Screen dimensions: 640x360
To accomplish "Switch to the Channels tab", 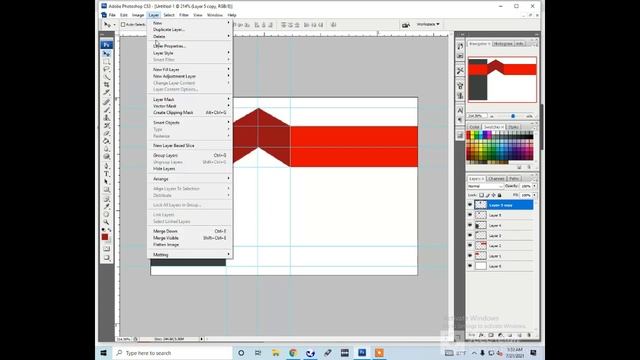I will pos(496,179).
